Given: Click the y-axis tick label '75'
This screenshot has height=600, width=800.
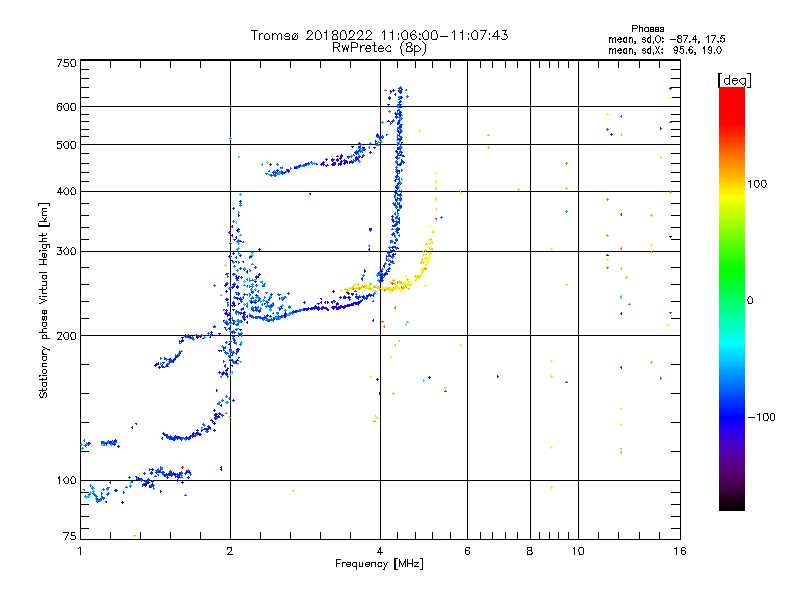Looking at the screenshot, I should 70,536.
